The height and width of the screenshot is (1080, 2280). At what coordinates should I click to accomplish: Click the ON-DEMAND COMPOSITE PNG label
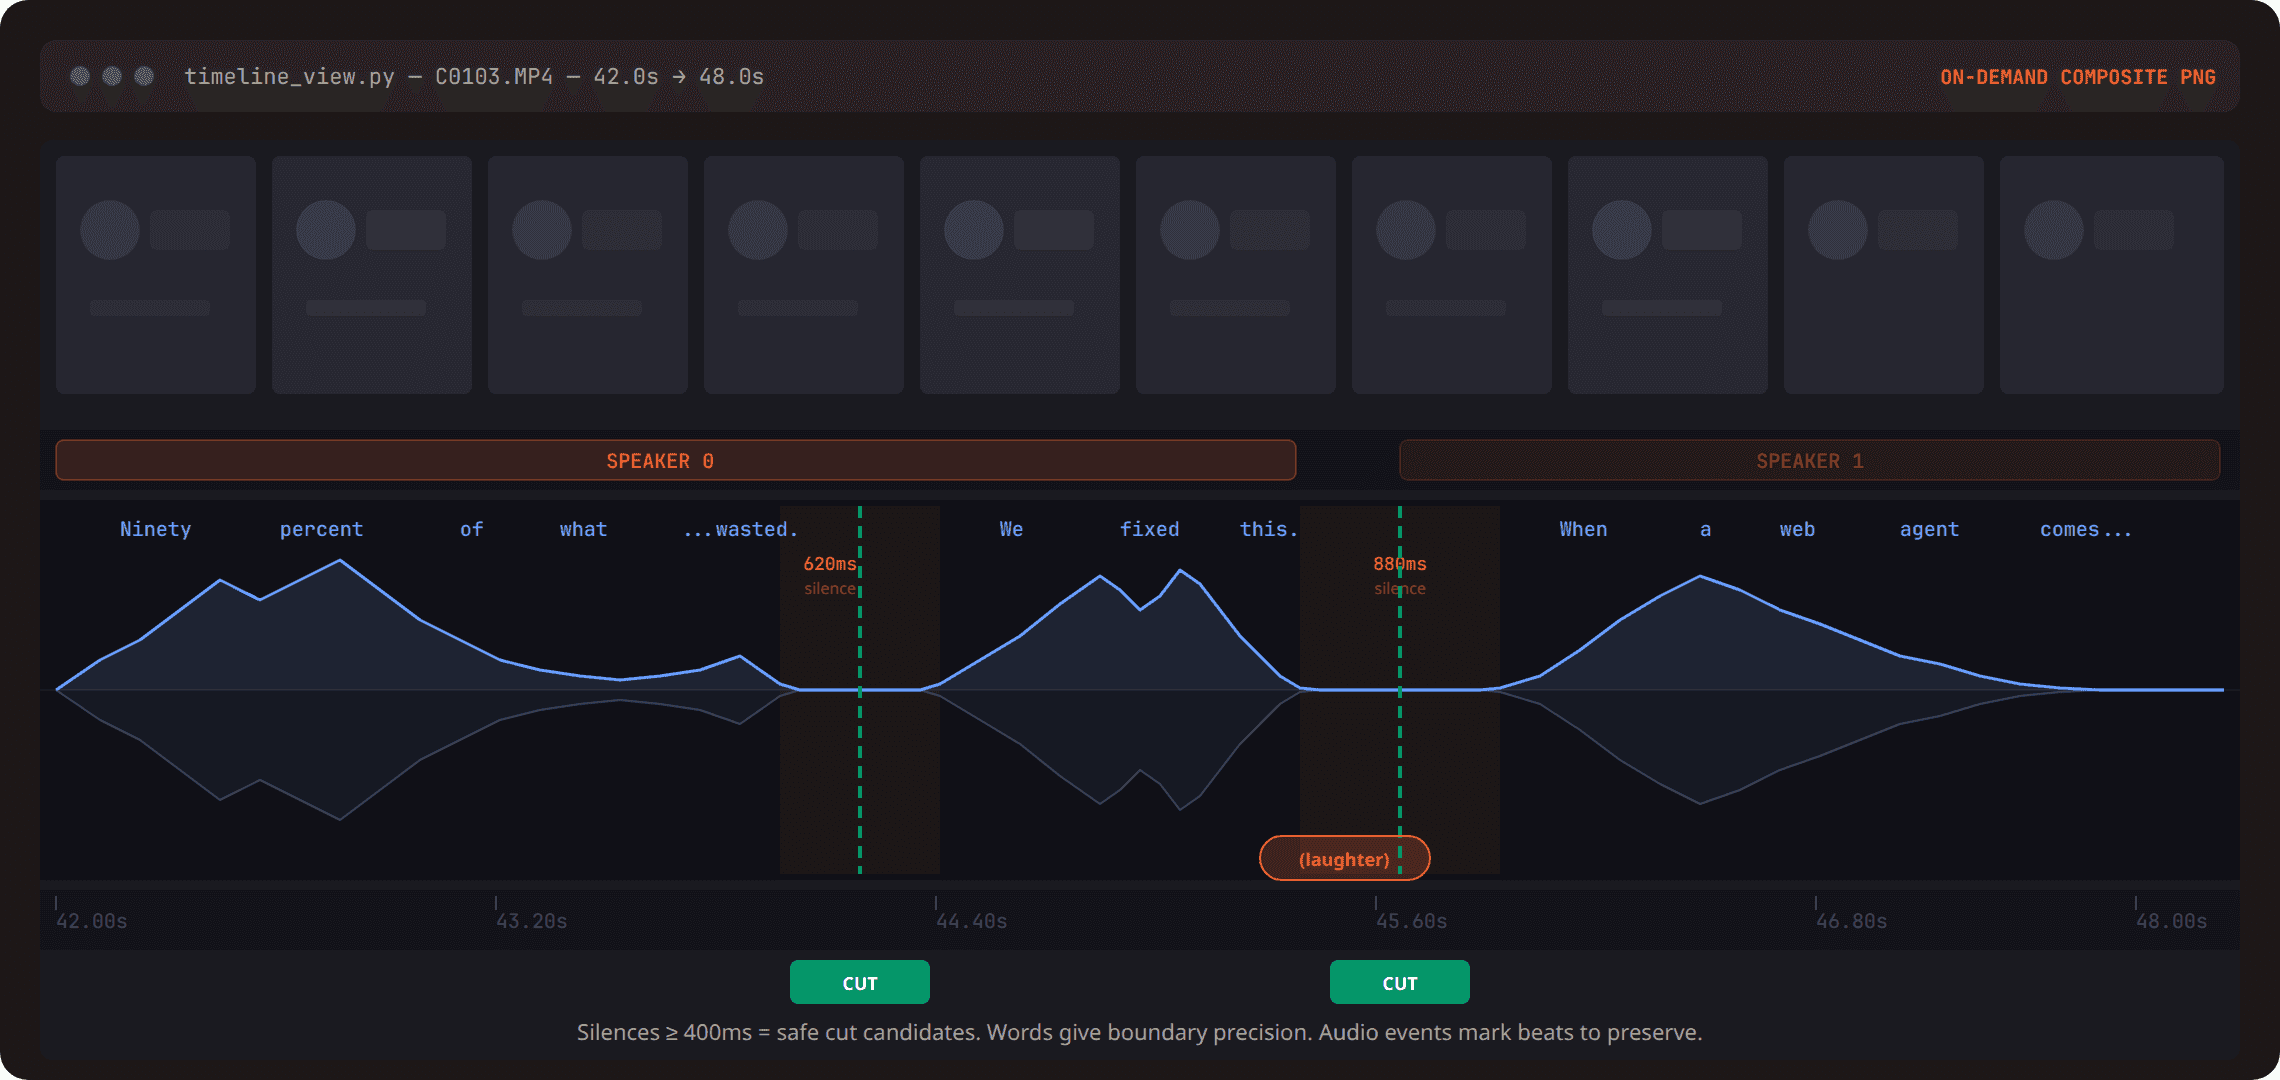(2078, 77)
